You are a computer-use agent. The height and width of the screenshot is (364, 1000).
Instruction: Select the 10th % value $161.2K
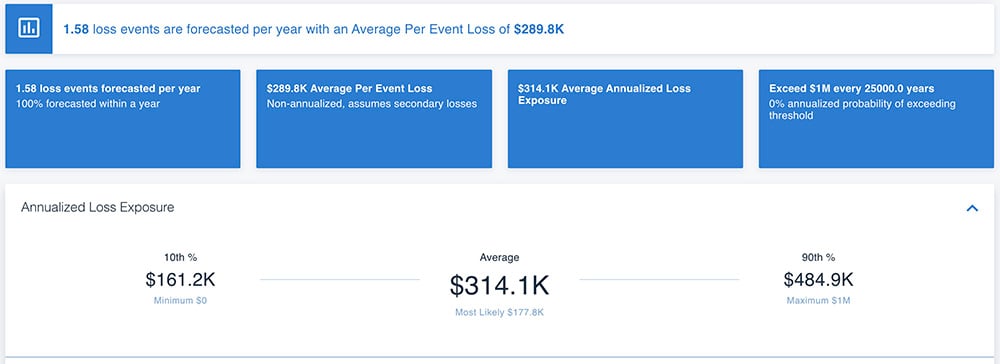pyautogui.click(x=180, y=280)
